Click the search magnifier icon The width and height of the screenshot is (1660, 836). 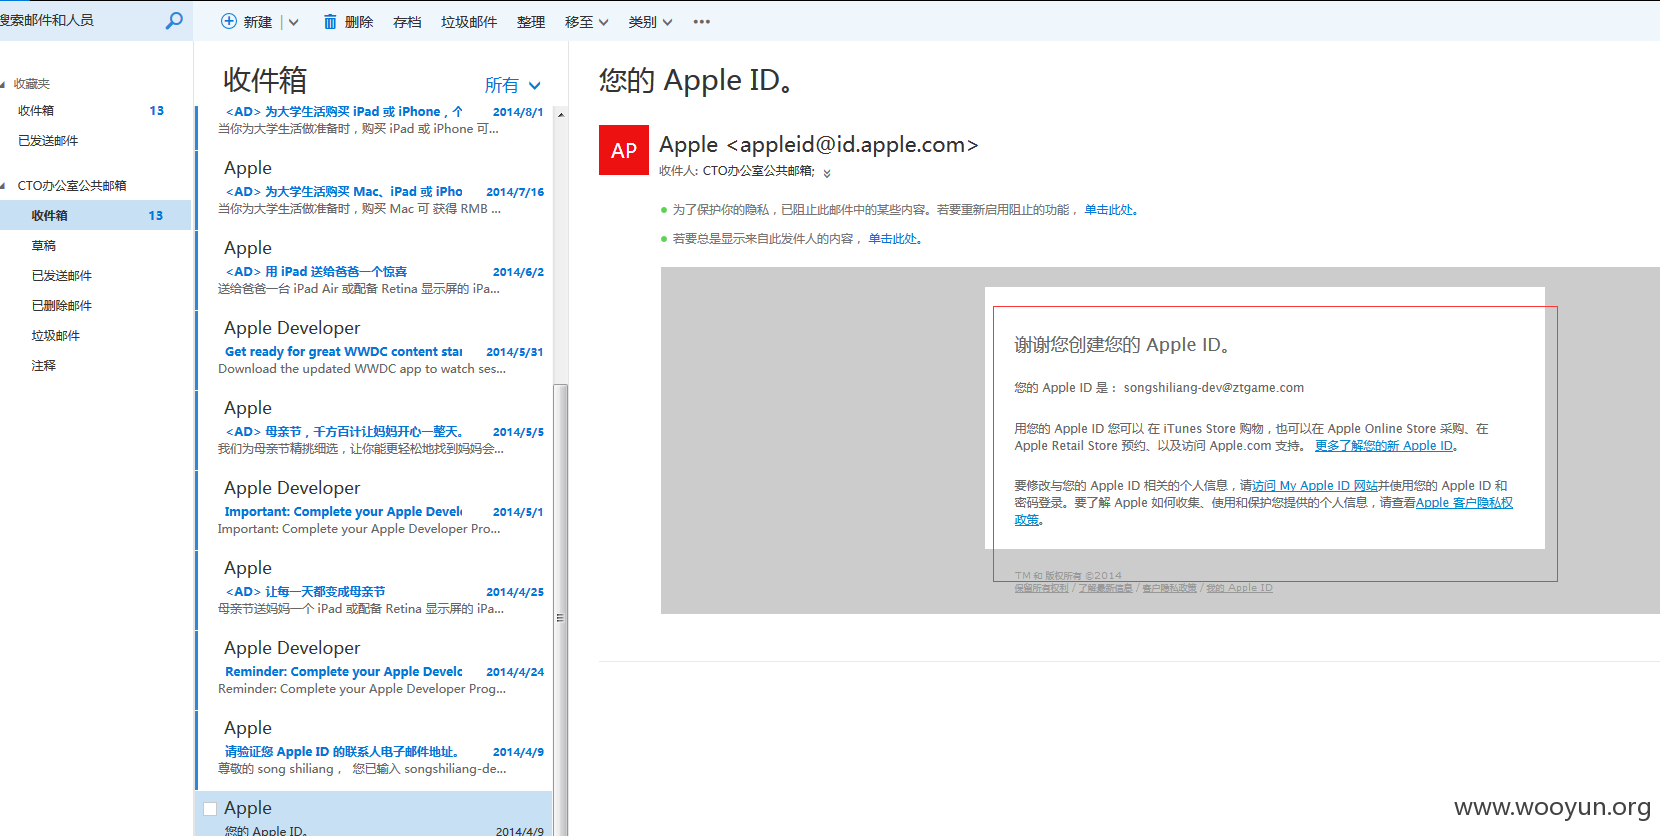coord(174,20)
